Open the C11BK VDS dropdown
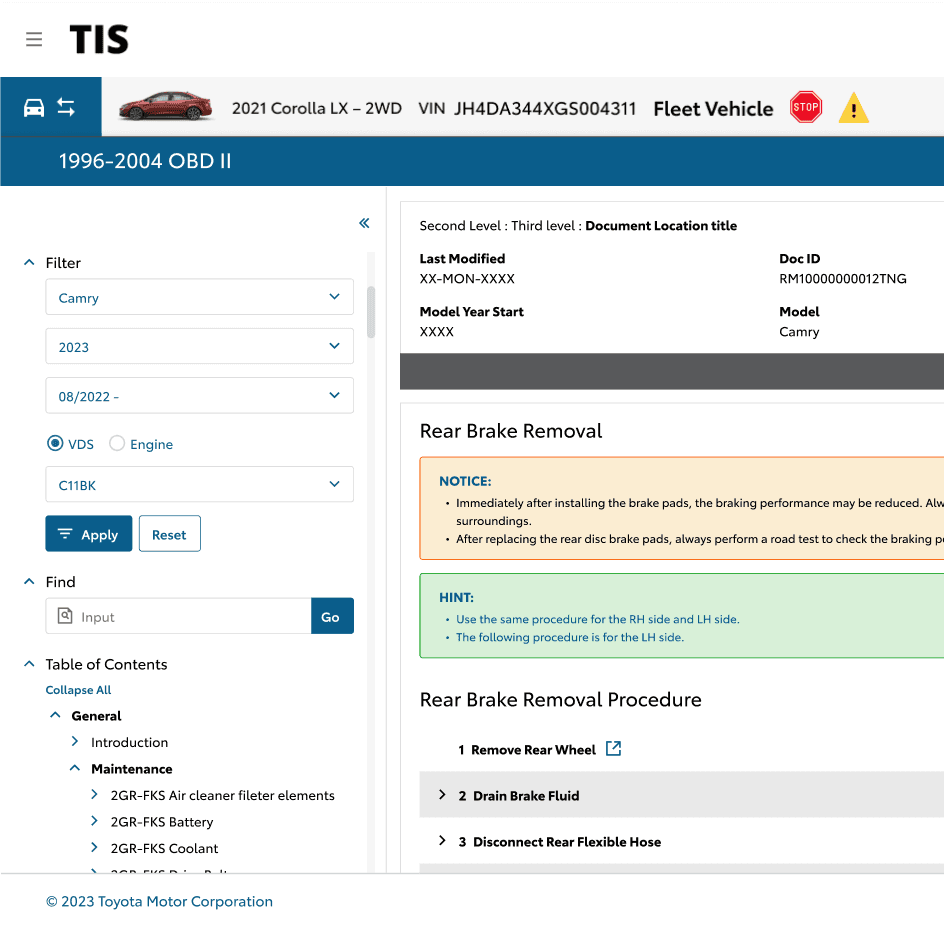 point(199,484)
